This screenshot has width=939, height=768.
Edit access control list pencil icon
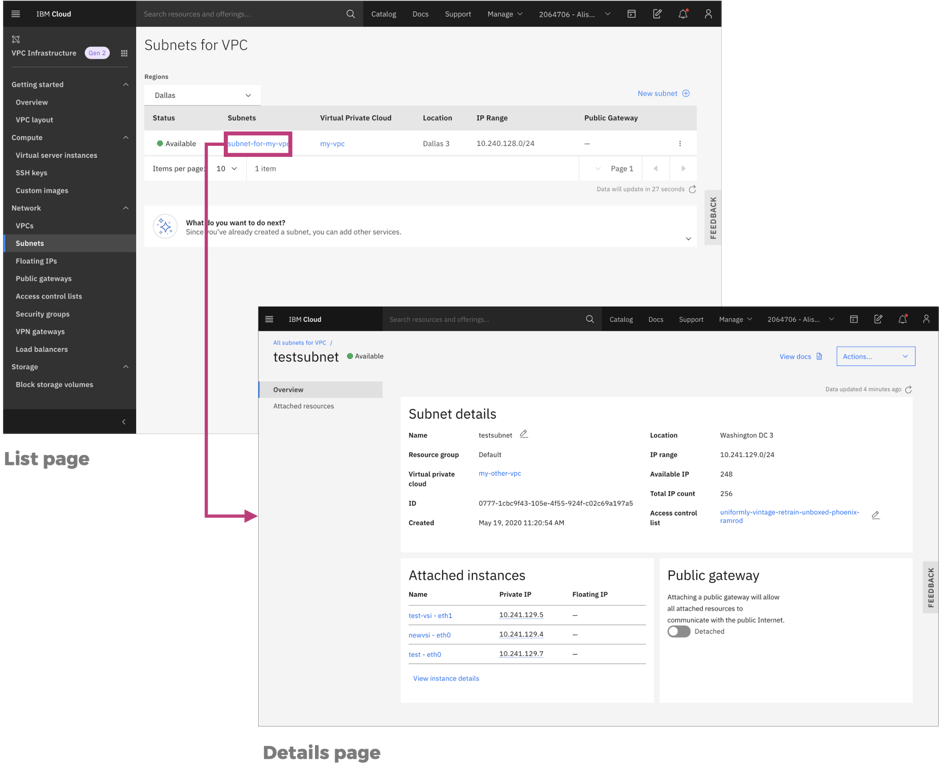tap(876, 515)
